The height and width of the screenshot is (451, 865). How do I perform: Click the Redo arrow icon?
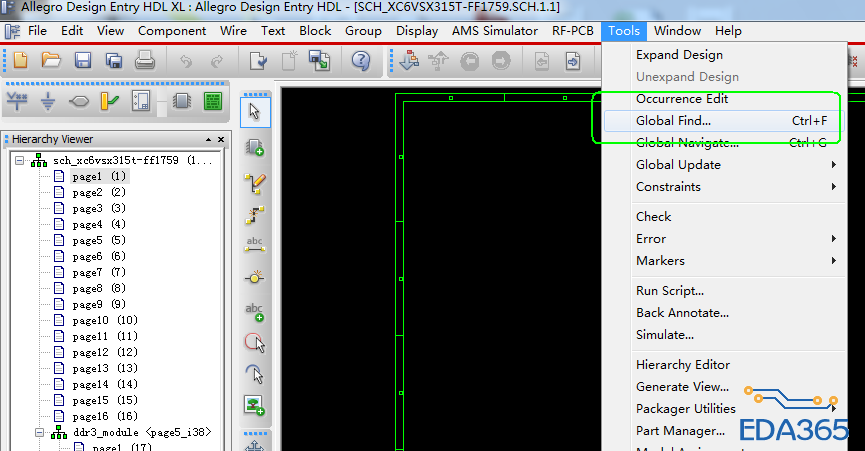tap(217, 61)
